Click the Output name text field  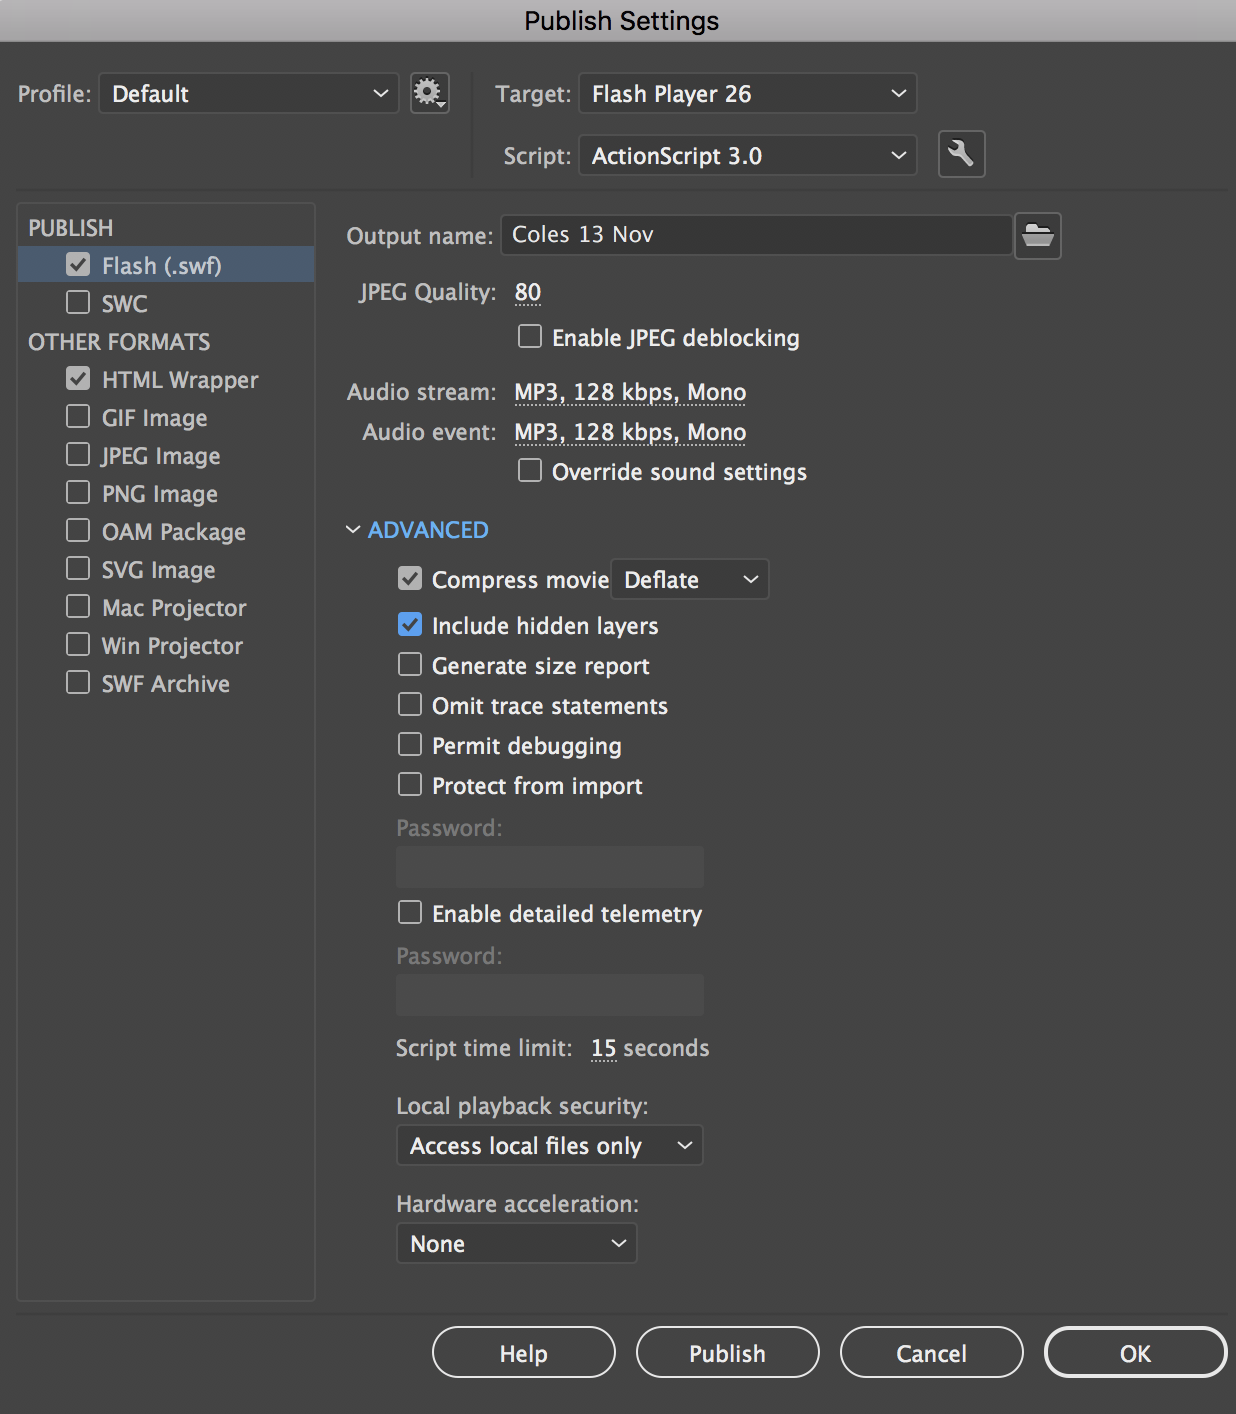pyautogui.click(x=756, y=235)
